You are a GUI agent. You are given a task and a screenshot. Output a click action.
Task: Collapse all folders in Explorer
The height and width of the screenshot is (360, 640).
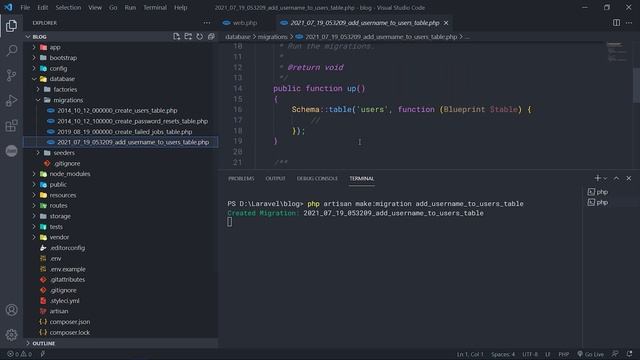tap(211, 37)
